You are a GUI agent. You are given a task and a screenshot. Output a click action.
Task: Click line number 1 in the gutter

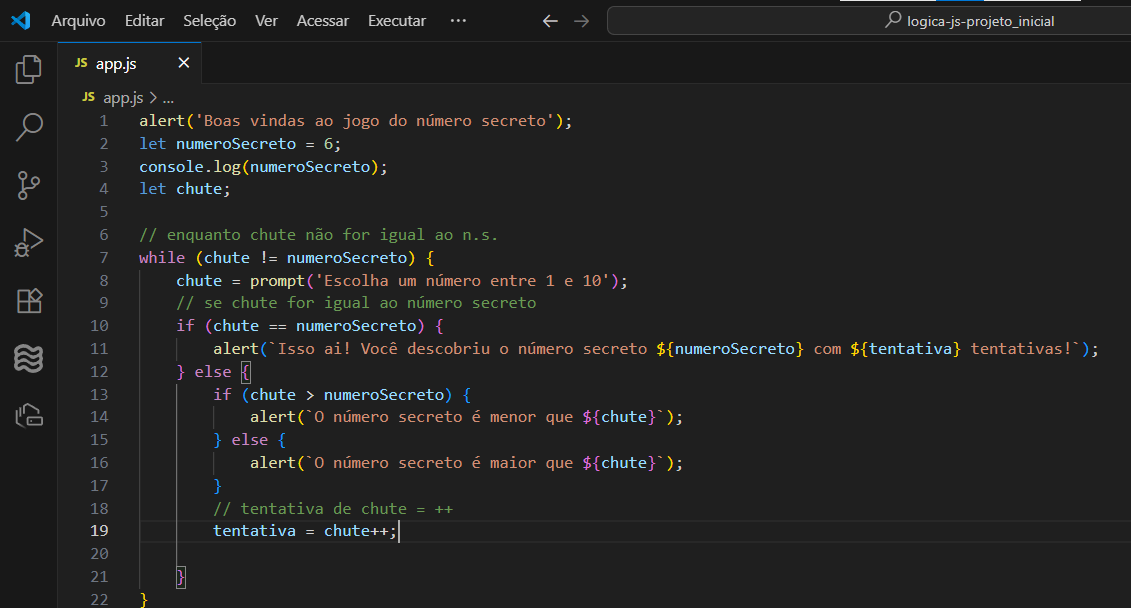104,120
